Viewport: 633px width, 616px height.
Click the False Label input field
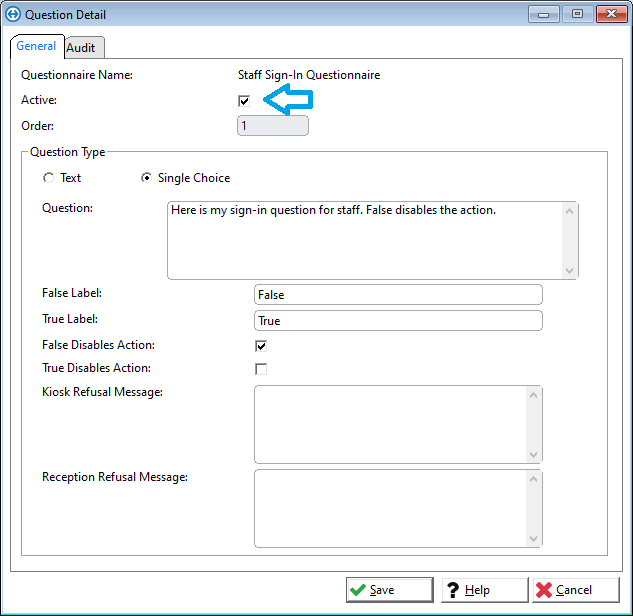pos(398,295)
